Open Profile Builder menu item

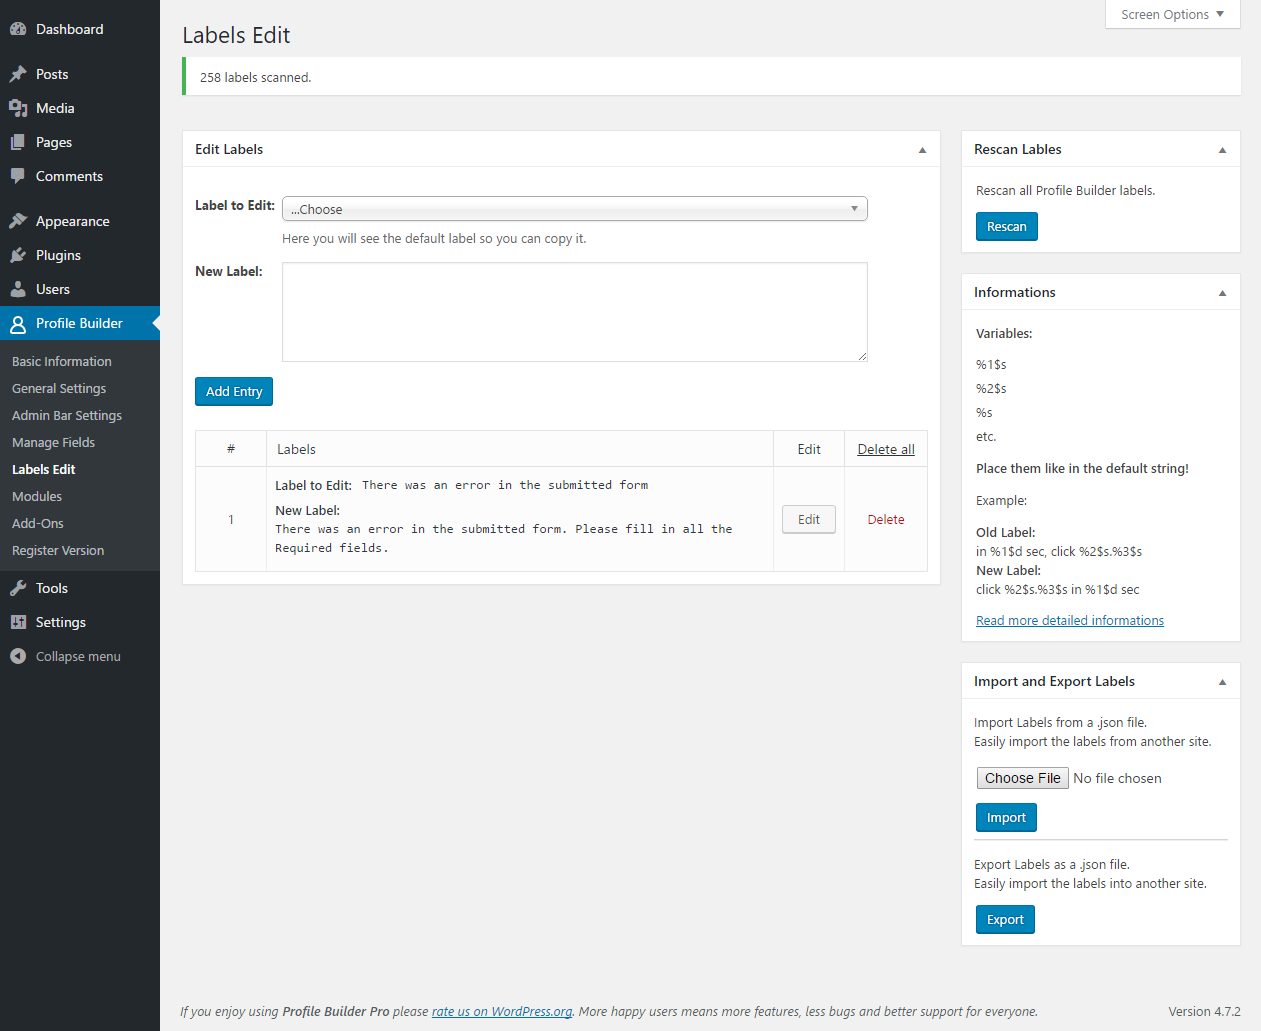tap(80, 323)
